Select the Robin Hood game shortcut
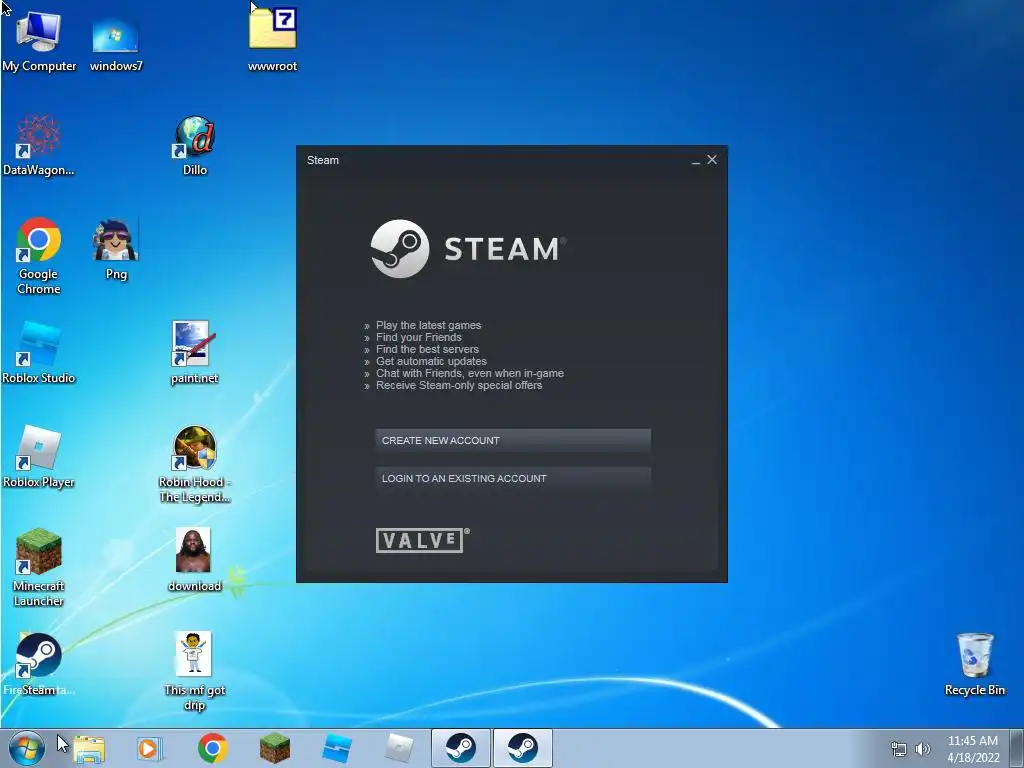The height and width of the screenshot is (768, 1024). coord(195,464)
